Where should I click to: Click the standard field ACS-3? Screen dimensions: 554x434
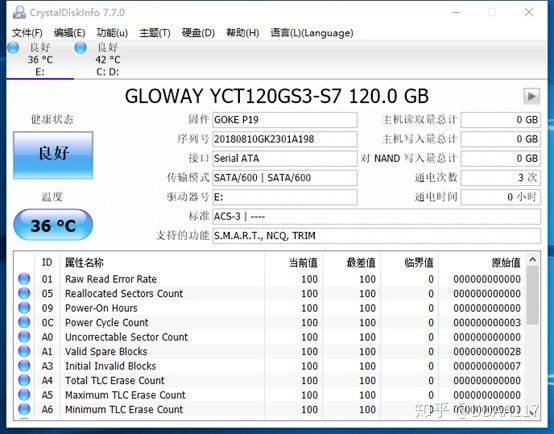coord(376,216)
